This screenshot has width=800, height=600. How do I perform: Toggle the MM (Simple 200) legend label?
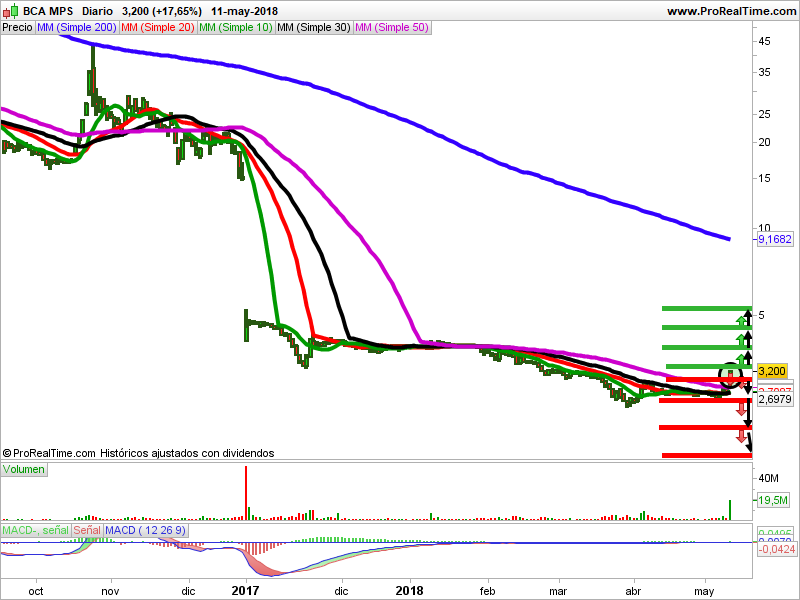pos(75,28)
